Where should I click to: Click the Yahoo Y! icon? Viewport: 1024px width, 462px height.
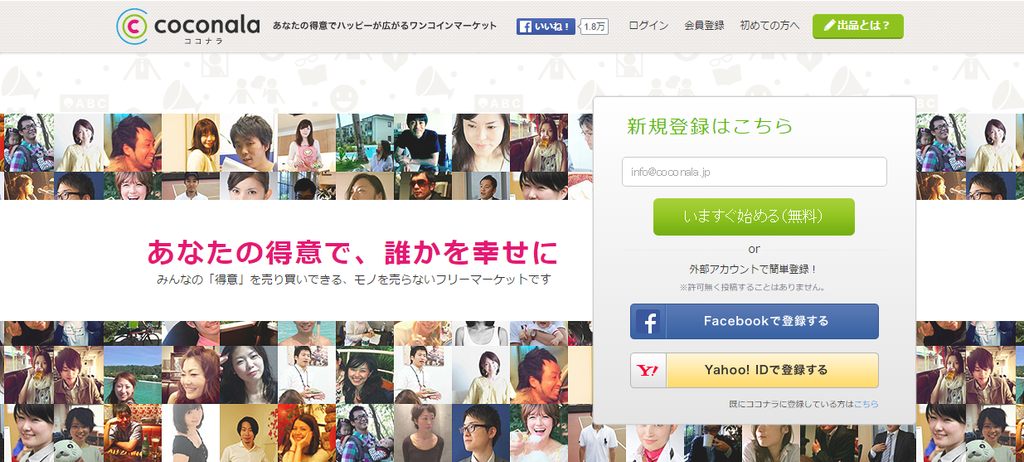point(648,371)
